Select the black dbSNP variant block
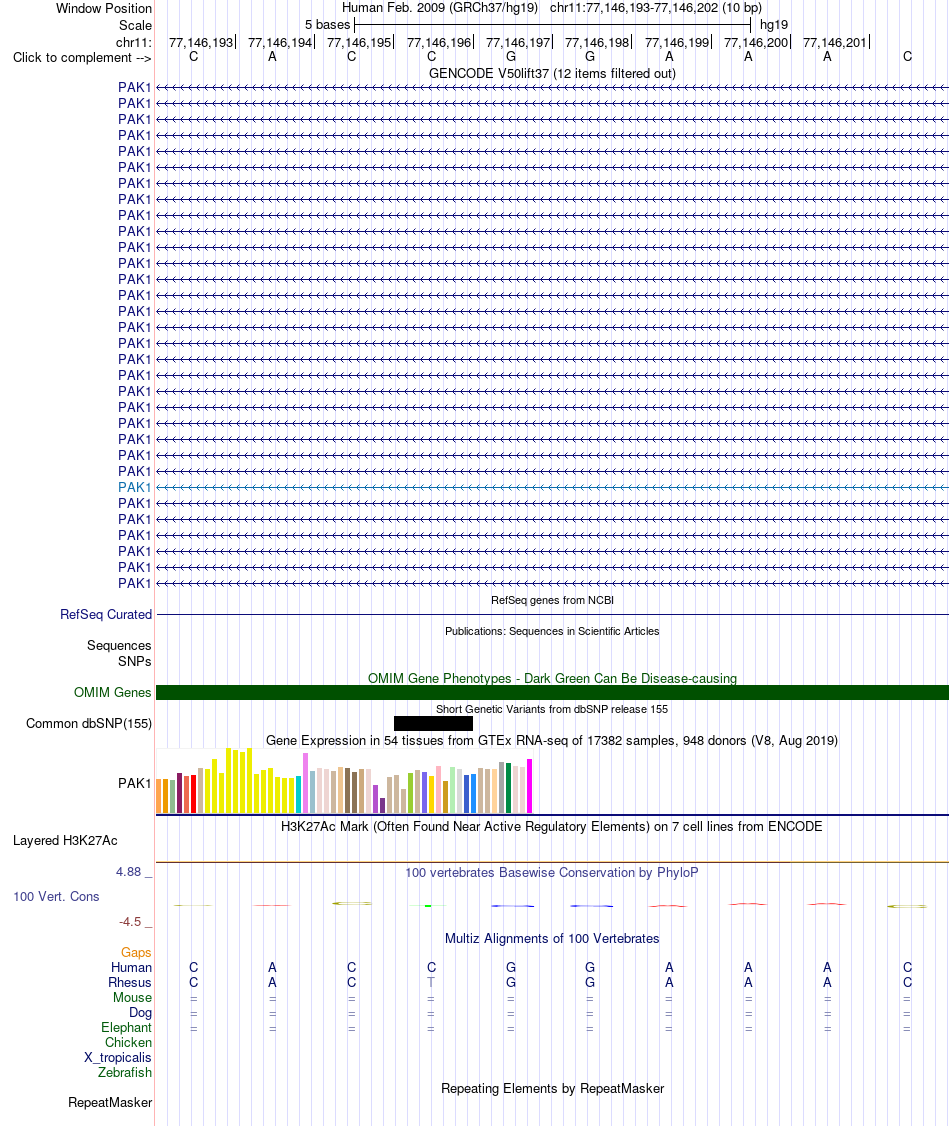The image size is (950, 1126). click(x=433, y=723)
